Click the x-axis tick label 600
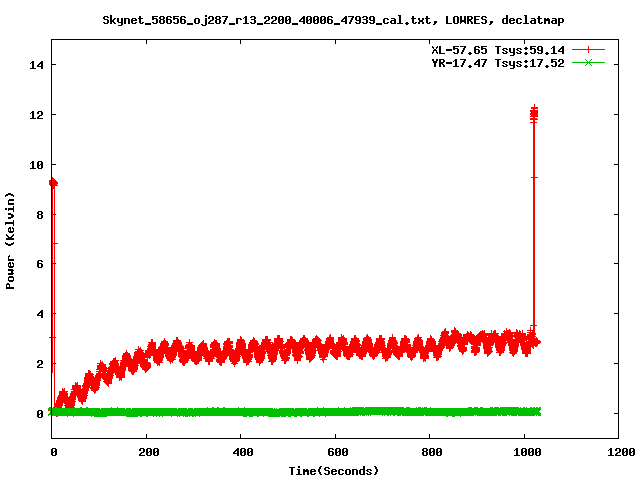 click(338, 452)
